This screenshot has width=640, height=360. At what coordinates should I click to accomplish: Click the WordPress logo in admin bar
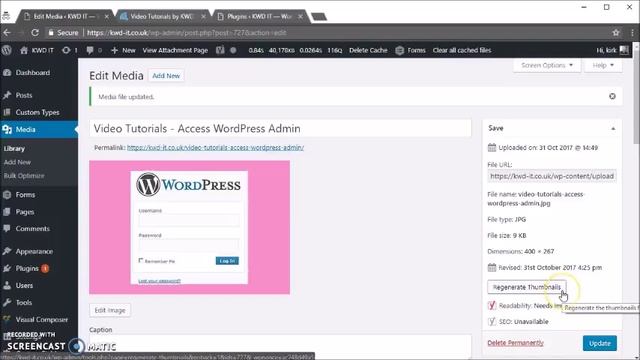click(7, 50)
